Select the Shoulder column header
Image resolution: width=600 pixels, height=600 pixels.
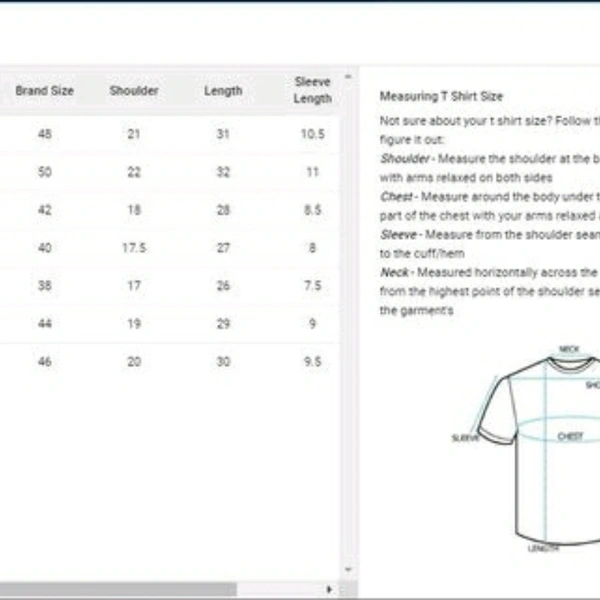pyautogui.click(x=134, y=91)
